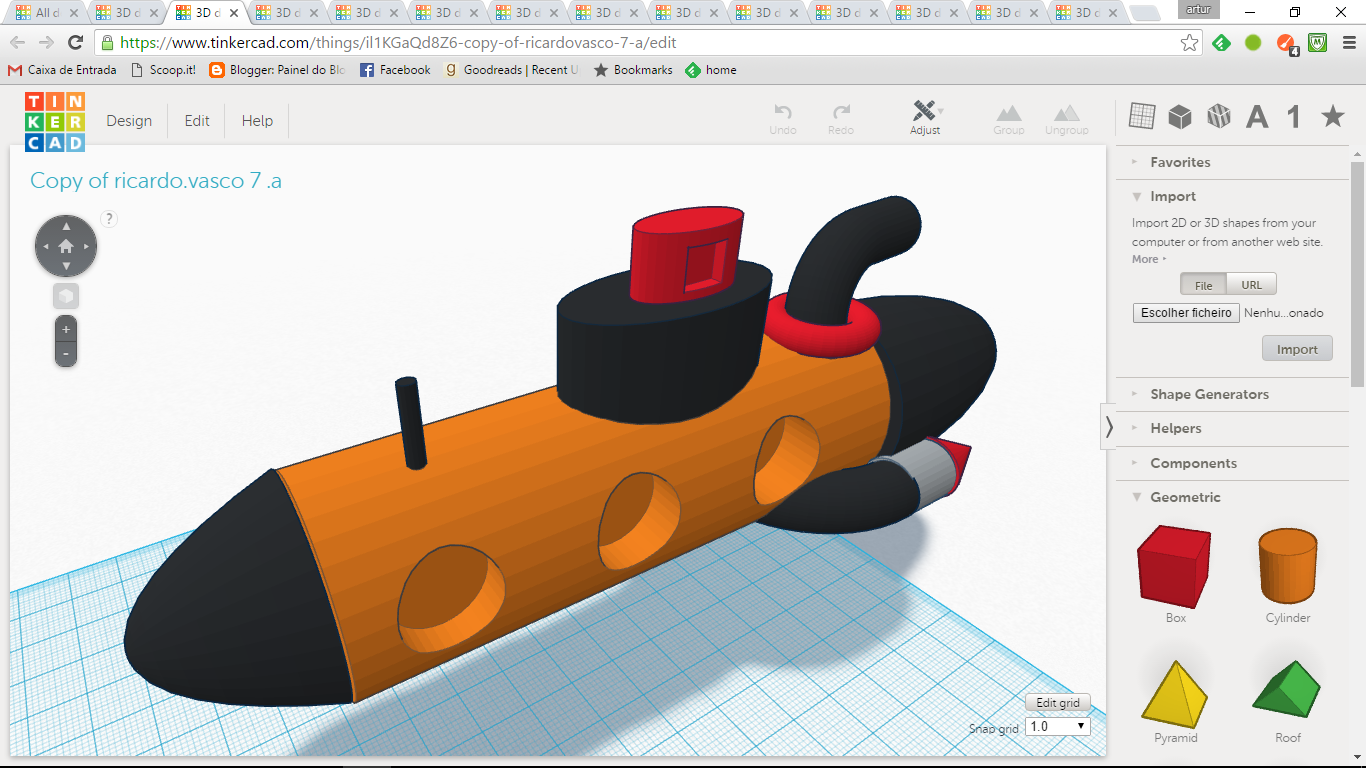Open the Adjust tool
Viewport: 1366px width, 768px height.
pyautogui.click(x=925, y=112)
